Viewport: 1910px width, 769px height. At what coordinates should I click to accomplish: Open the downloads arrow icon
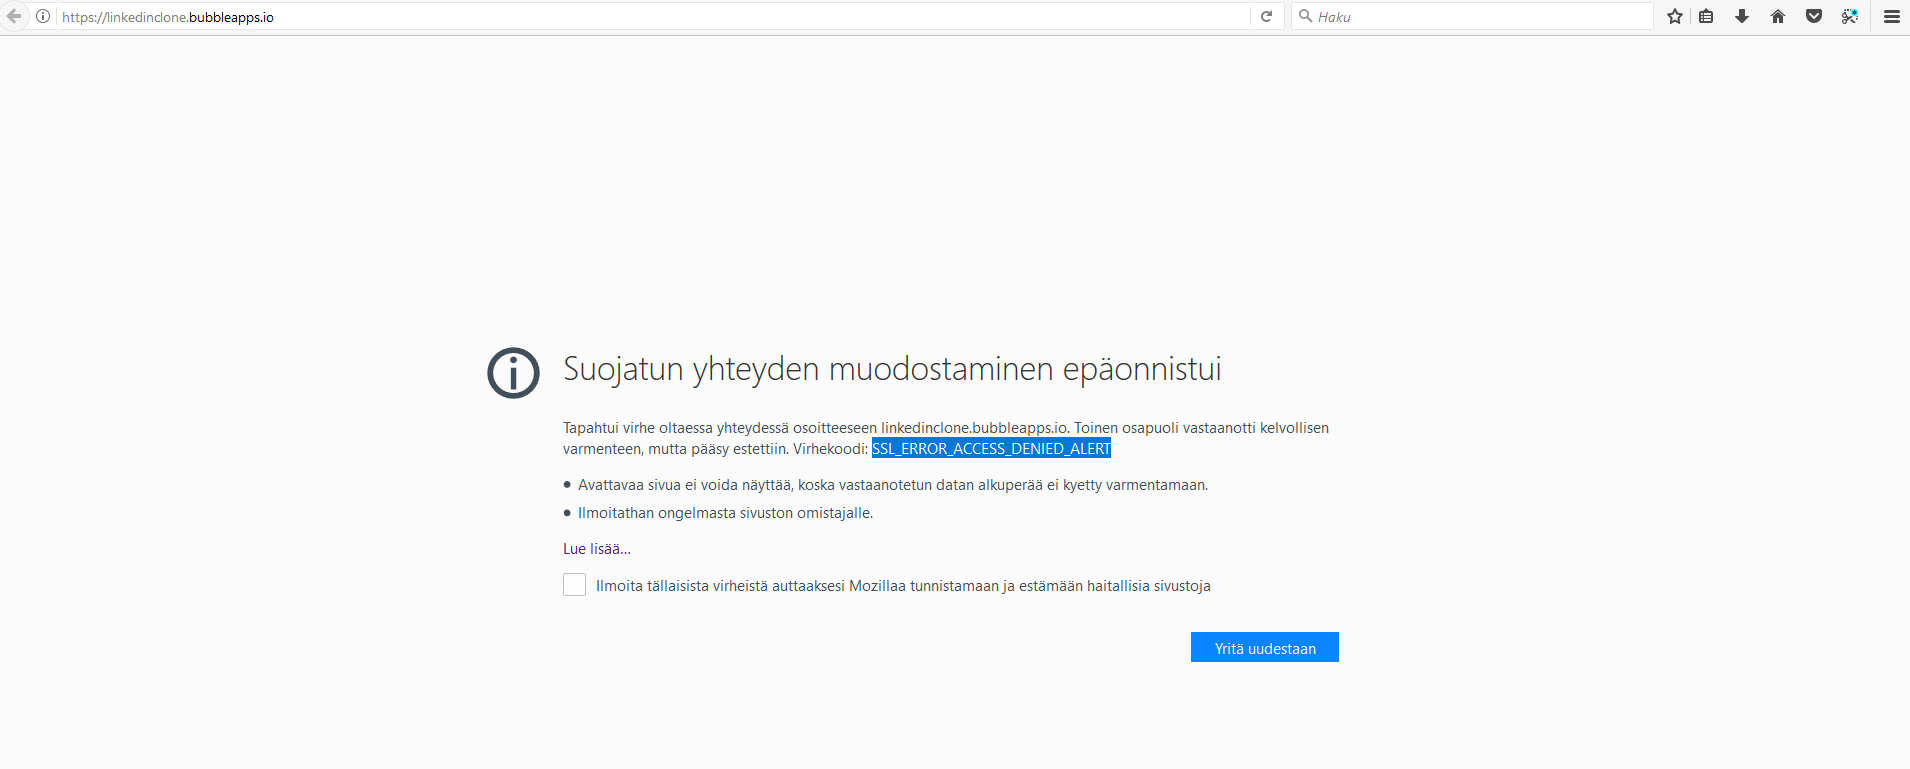click(x=1742, y=16)
